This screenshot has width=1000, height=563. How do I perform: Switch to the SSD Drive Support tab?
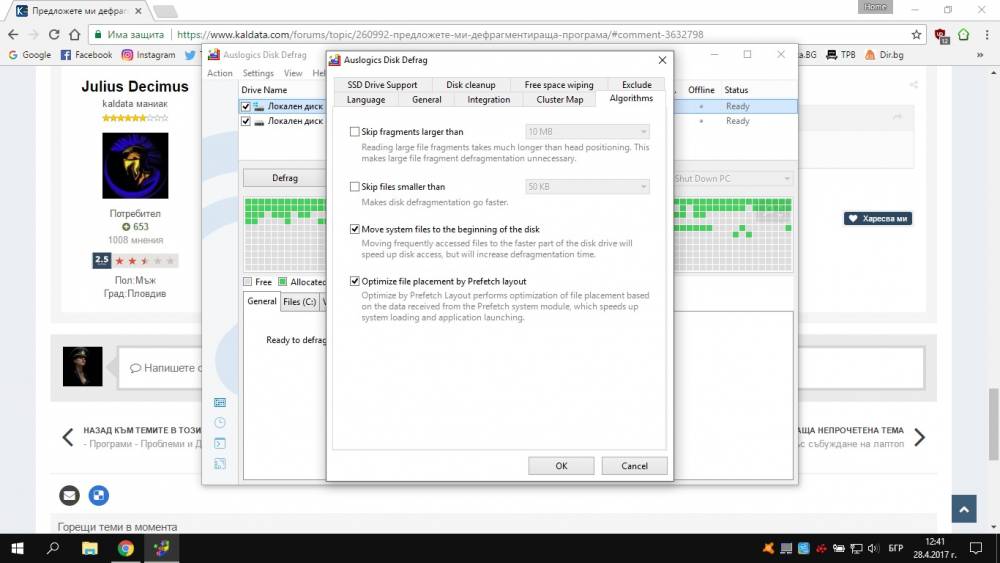tap(382, 84)
